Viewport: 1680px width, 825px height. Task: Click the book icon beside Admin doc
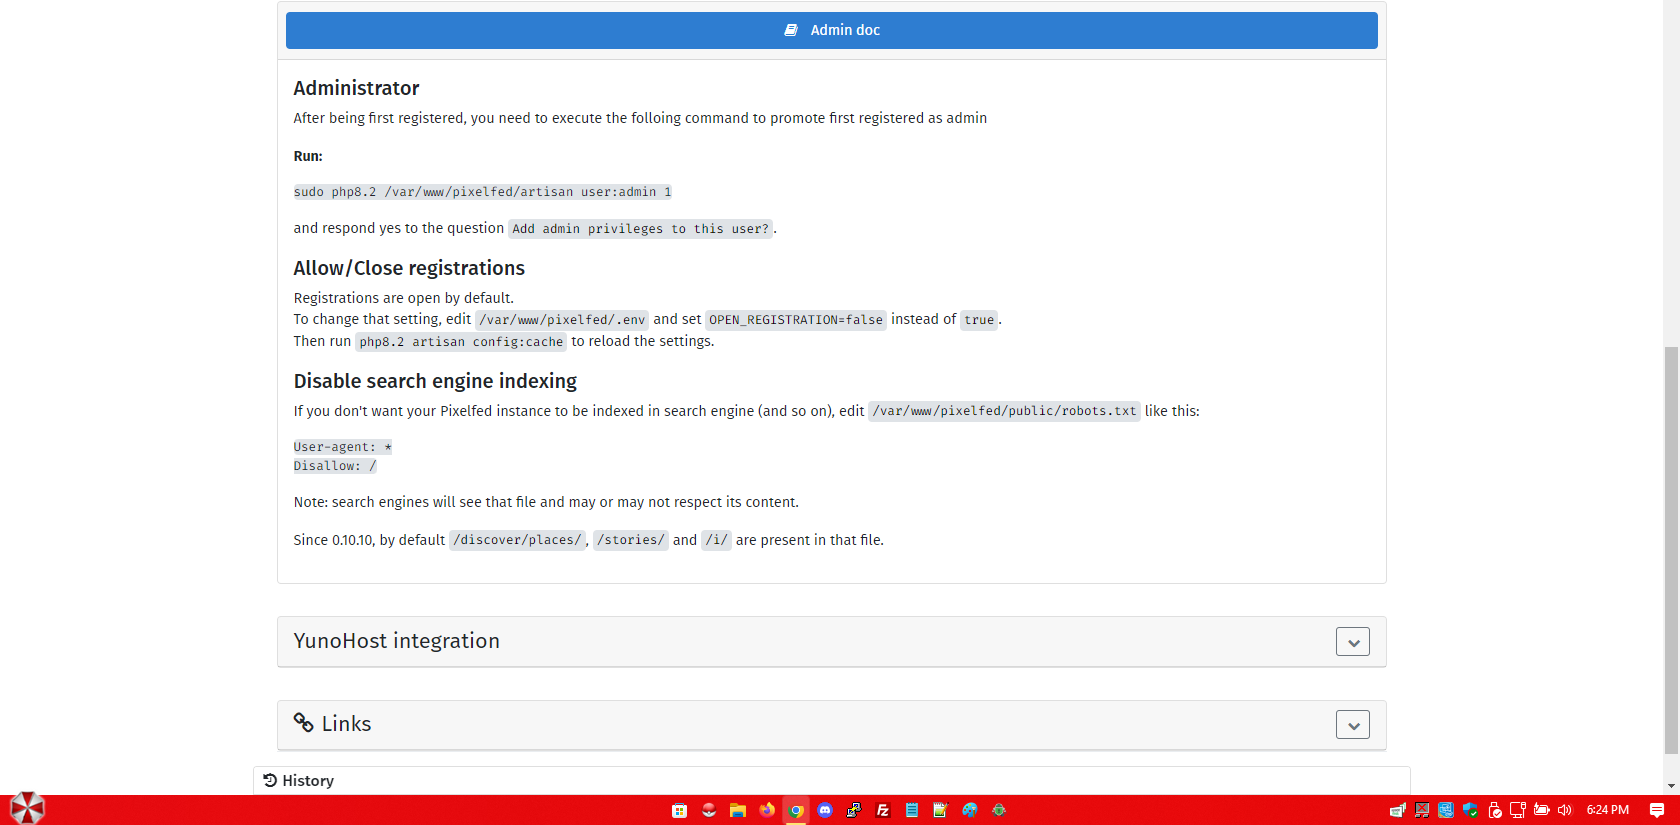pyautogui.click(x=791, y=30)
